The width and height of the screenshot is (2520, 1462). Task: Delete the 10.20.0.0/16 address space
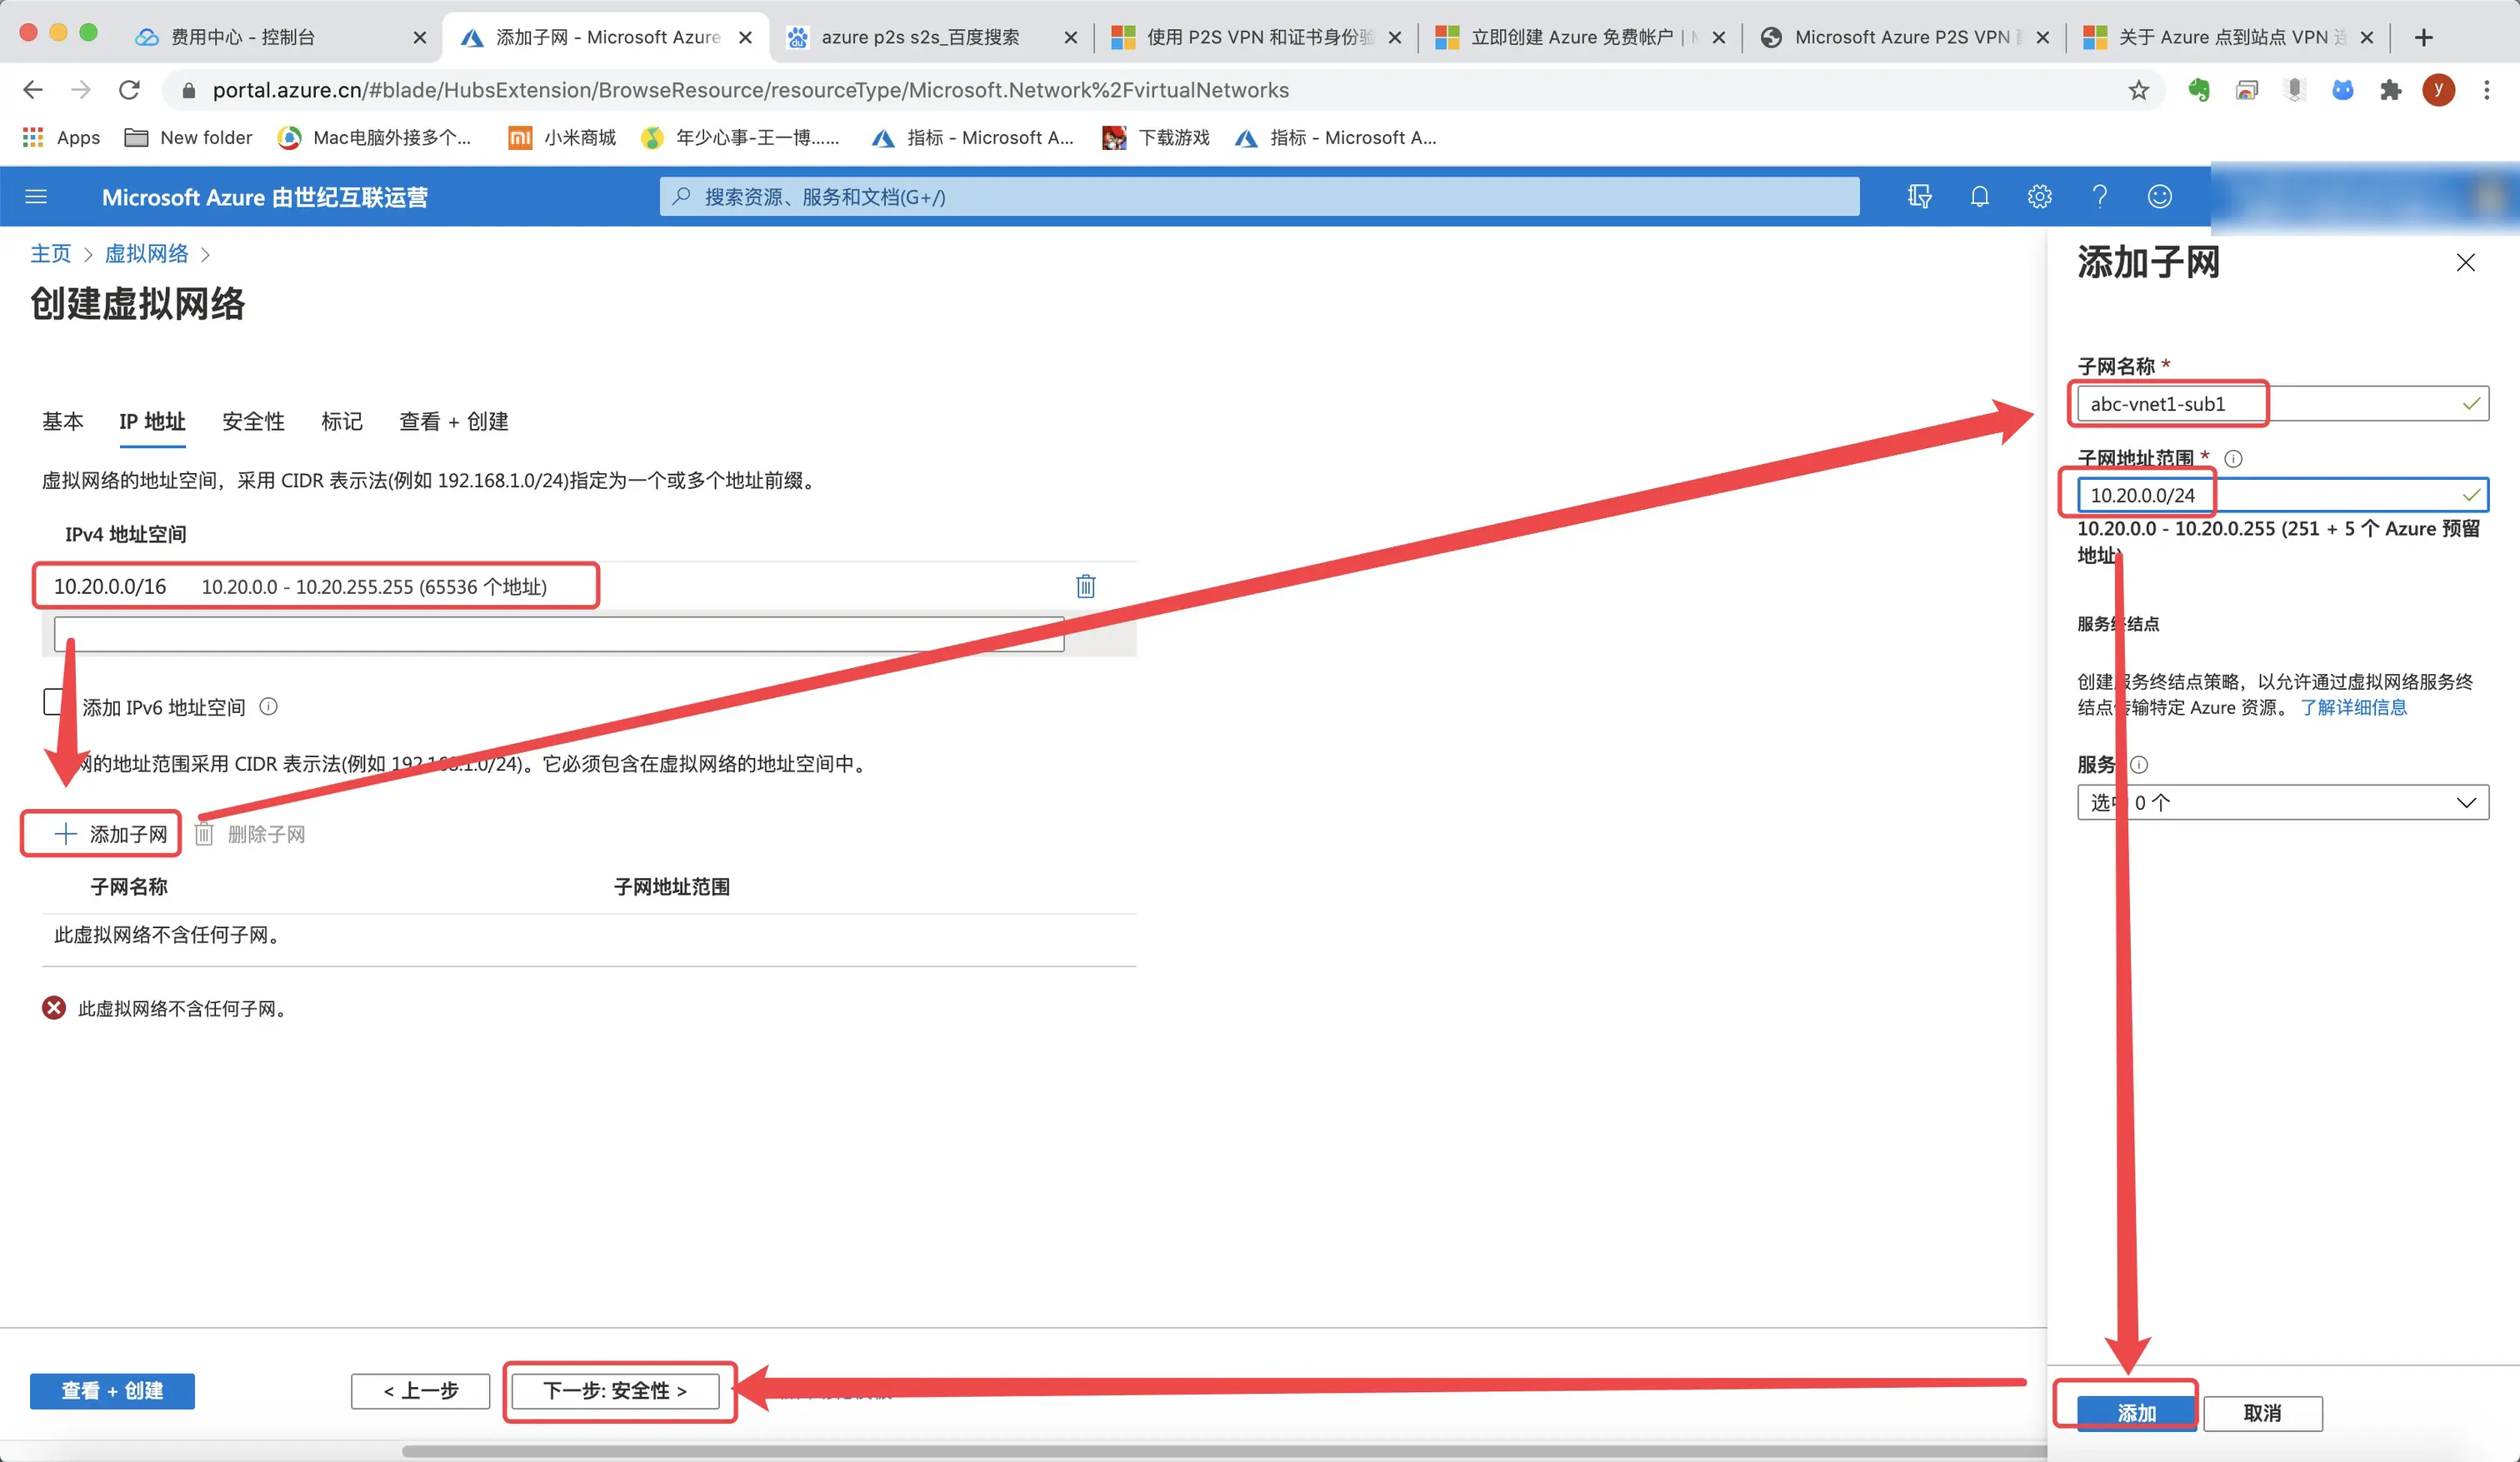point(1085,586)
